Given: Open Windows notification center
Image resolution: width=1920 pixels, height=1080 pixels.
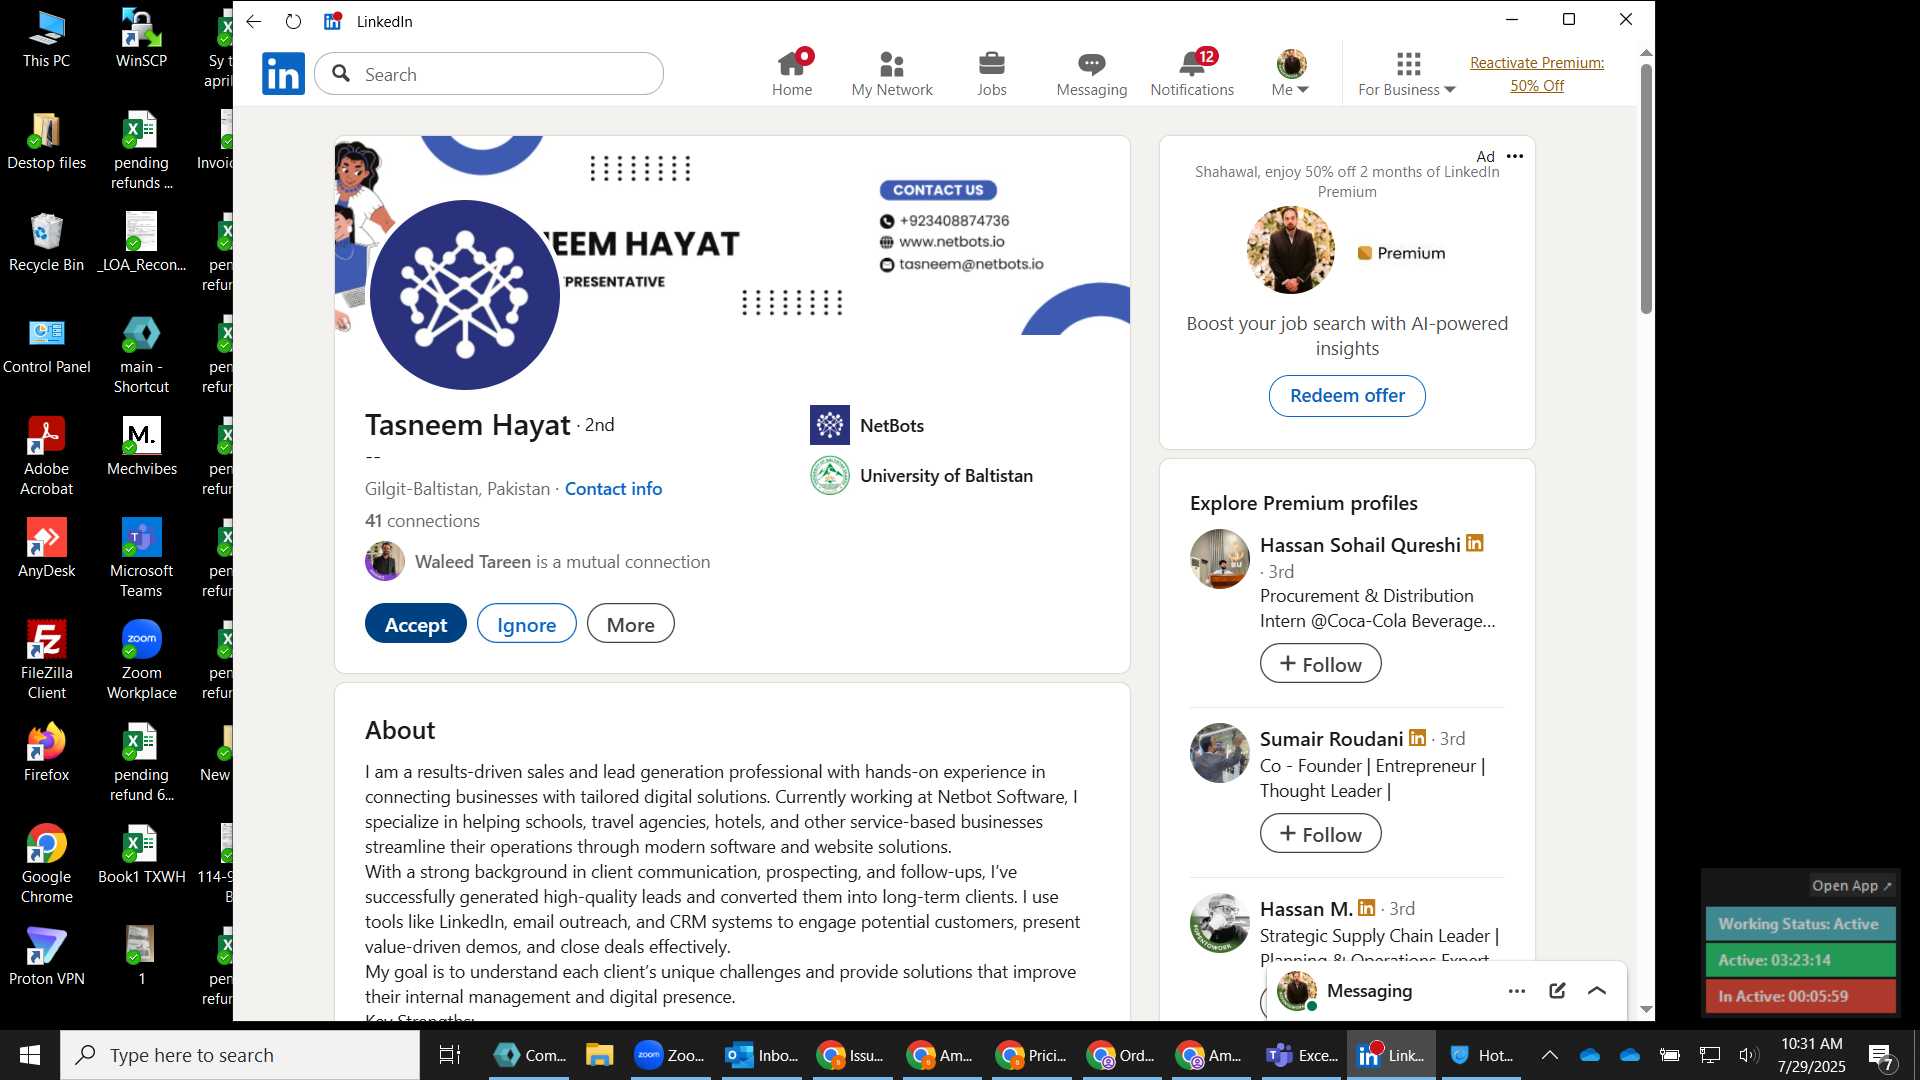Looking at the screenshot, I should (1881, 1055).
